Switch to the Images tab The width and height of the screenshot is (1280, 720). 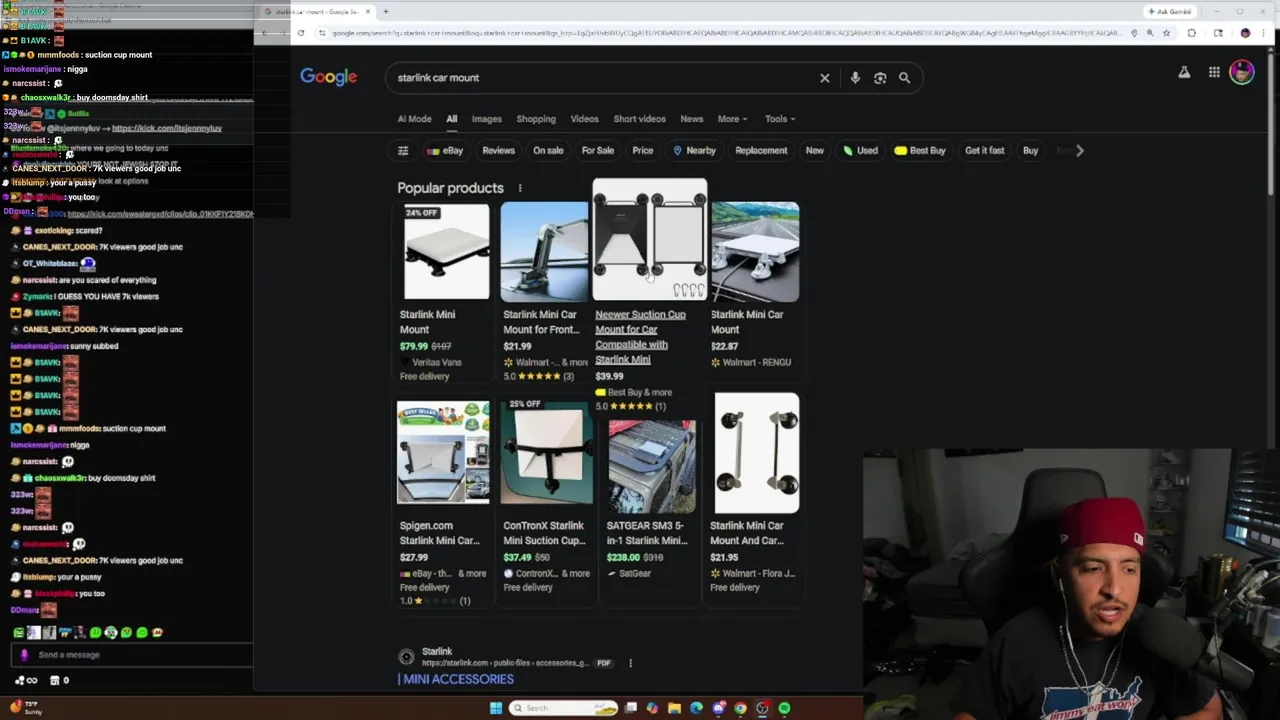pos(486,119)
